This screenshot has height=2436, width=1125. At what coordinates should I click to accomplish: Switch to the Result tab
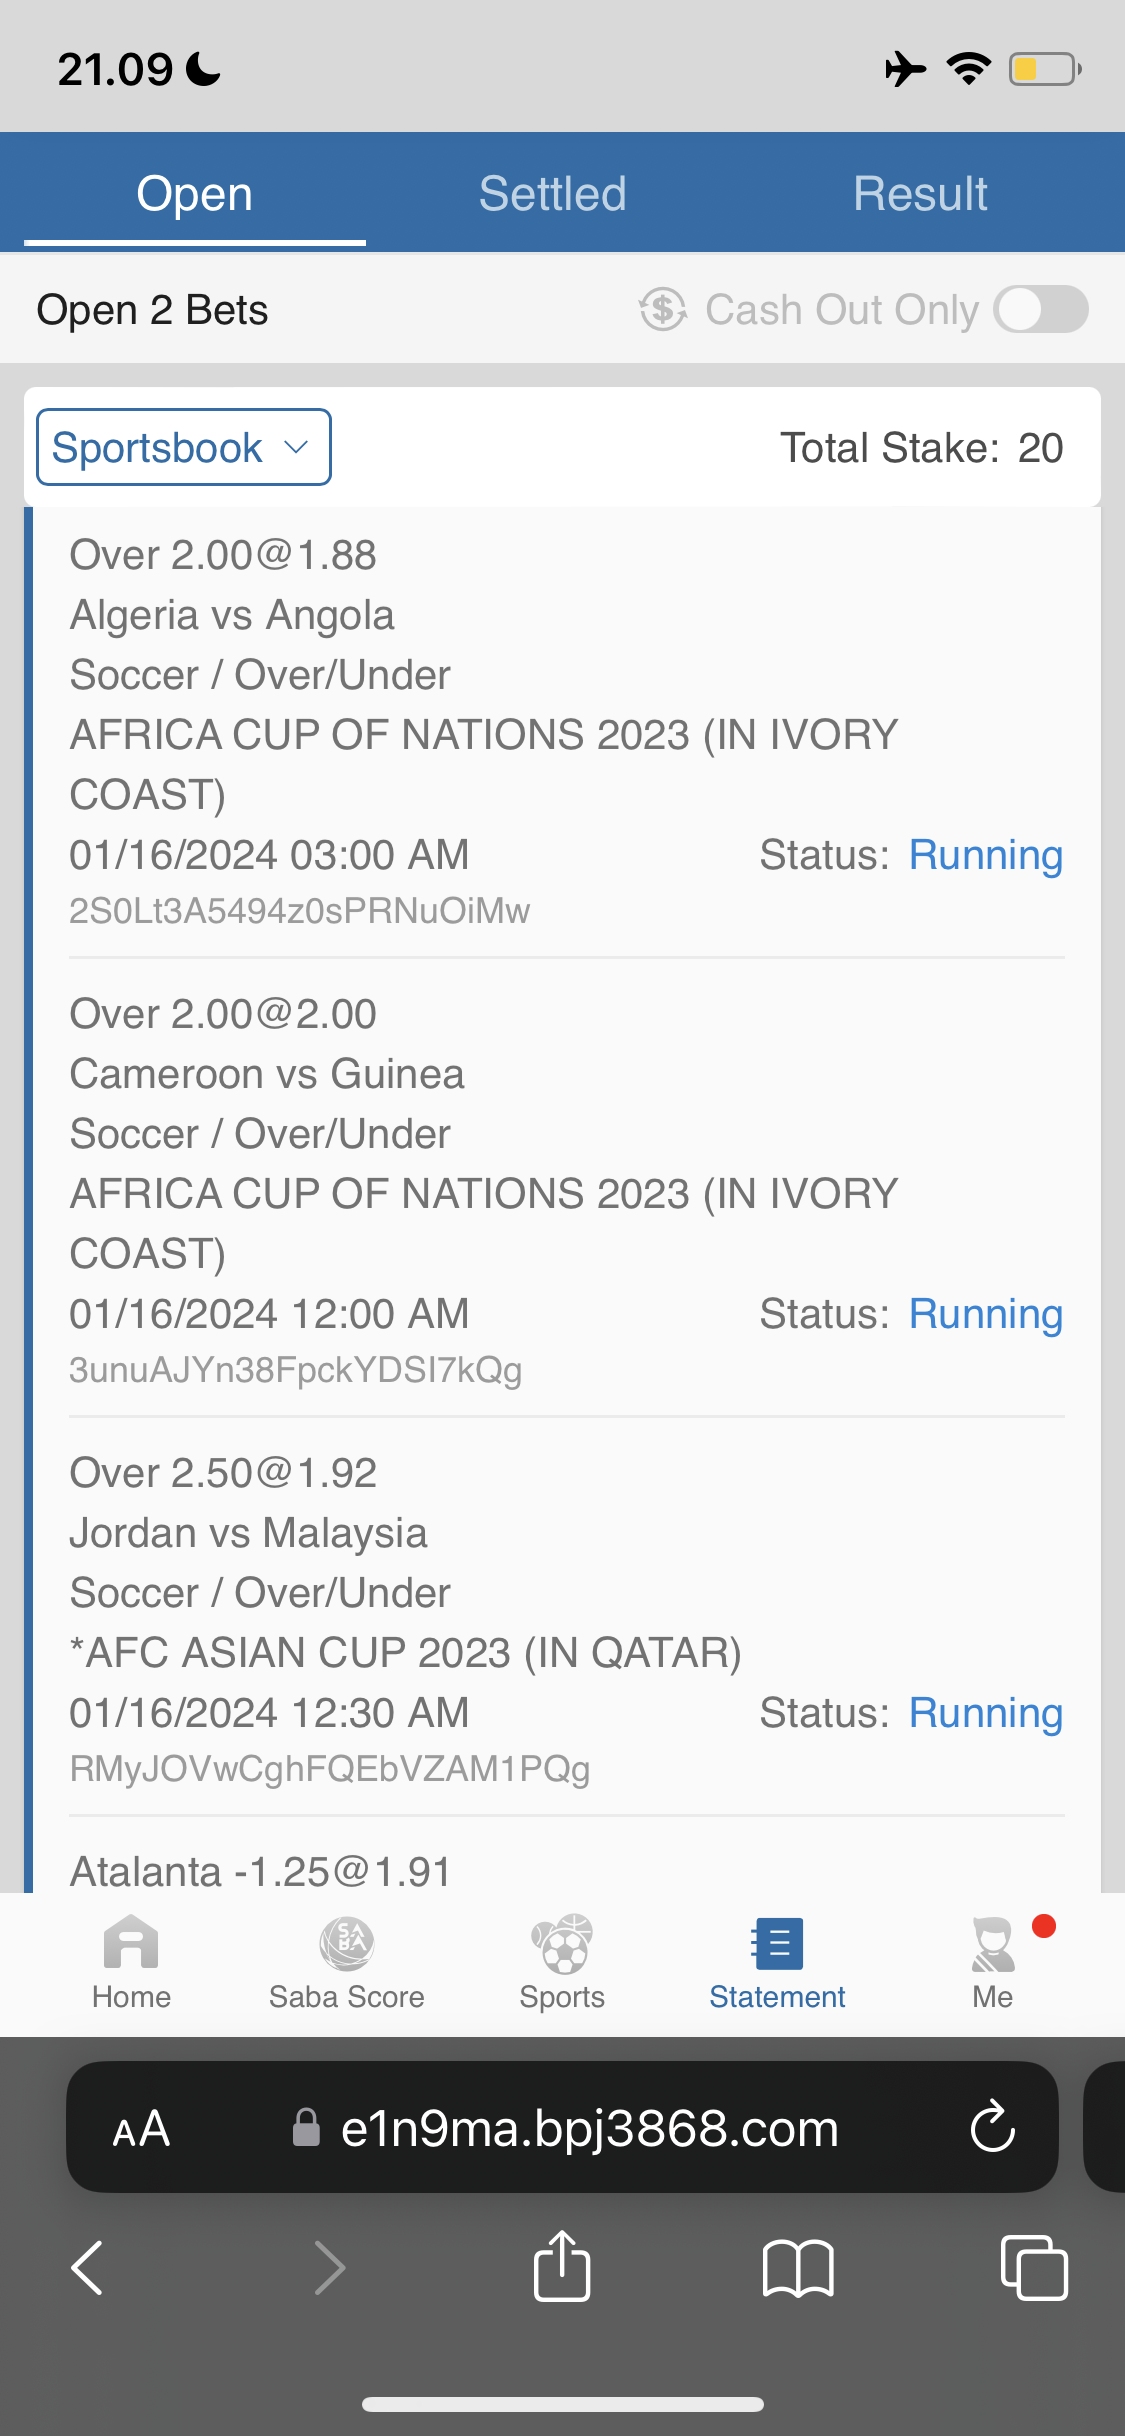point(920,193)
